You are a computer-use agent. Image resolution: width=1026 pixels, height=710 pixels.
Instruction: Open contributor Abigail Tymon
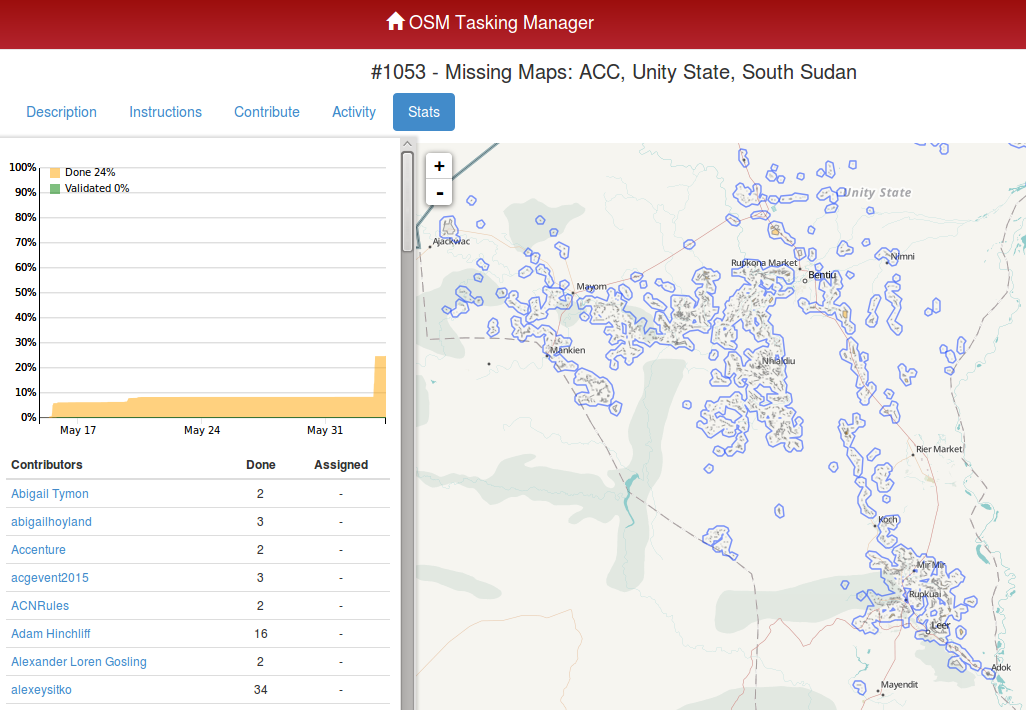tap(50, 493)
